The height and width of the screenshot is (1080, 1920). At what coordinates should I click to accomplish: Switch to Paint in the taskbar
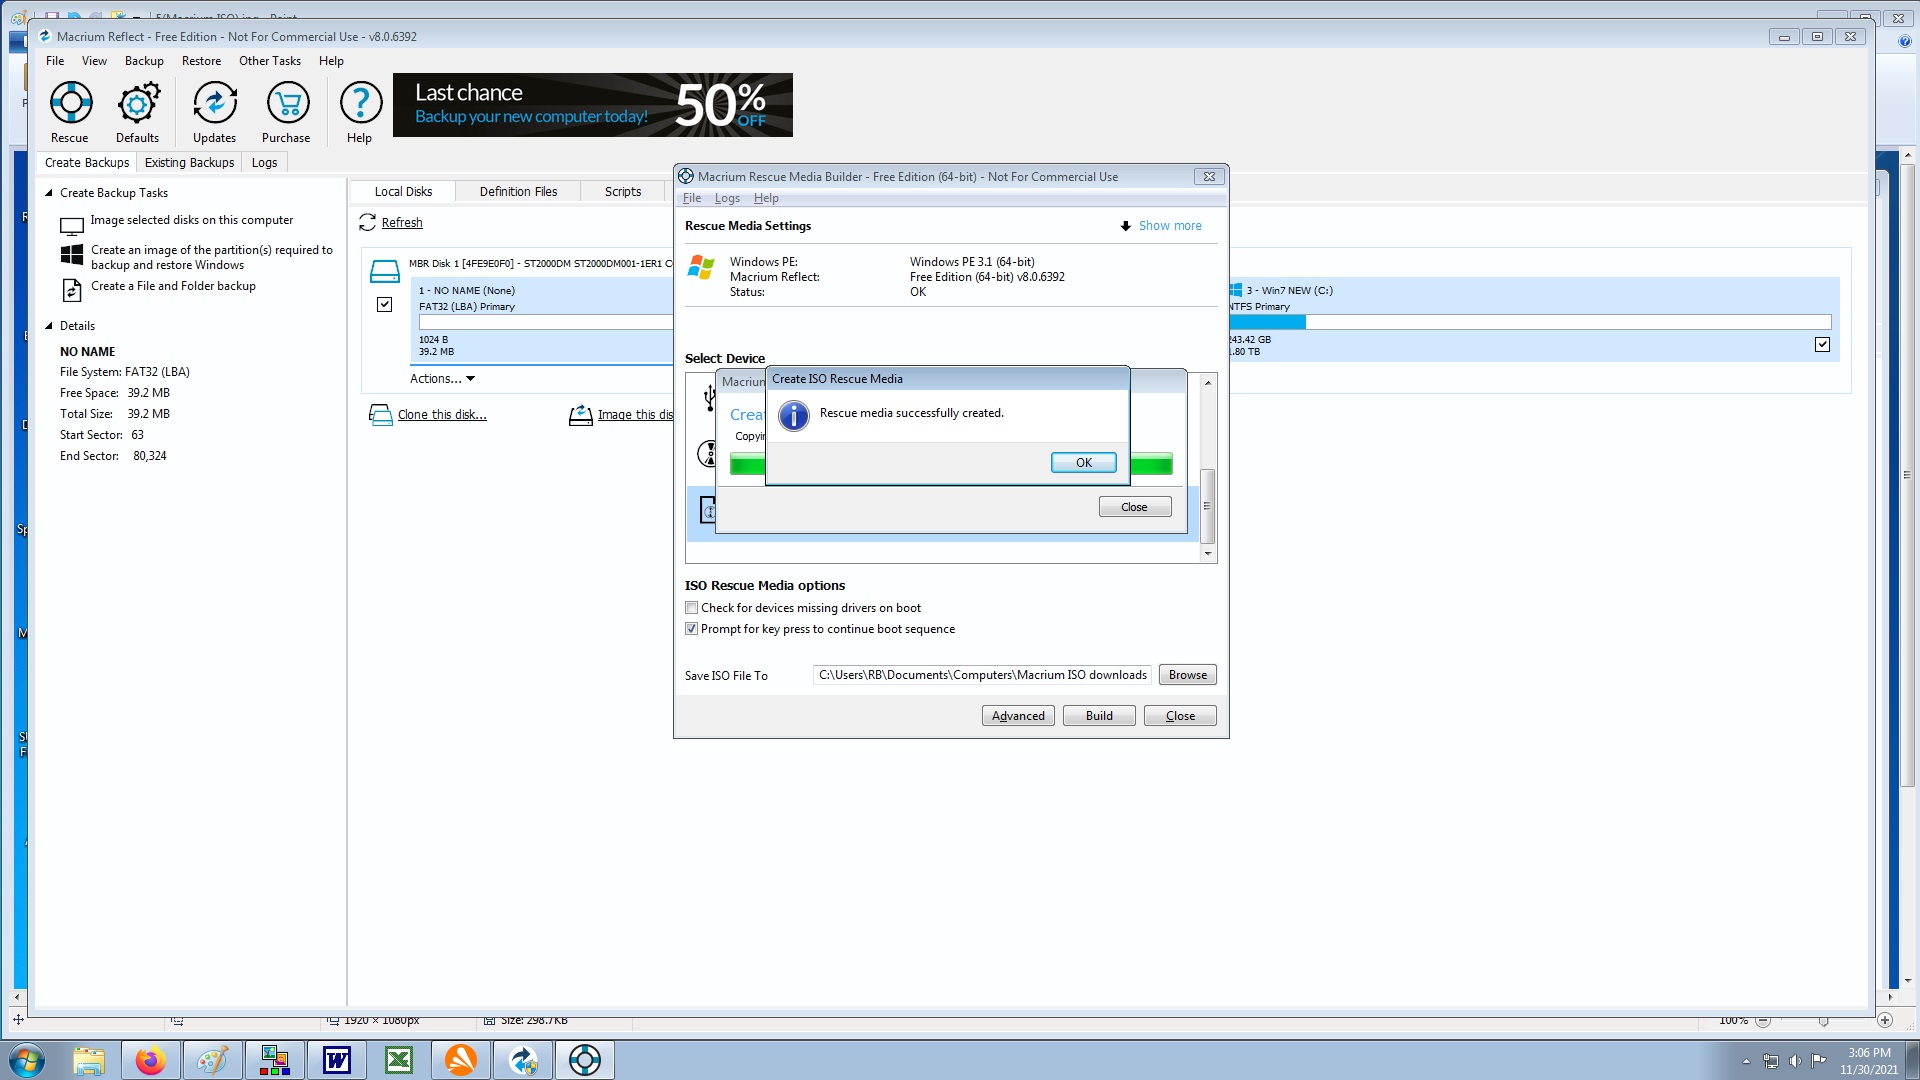(x=213, y=1060)
